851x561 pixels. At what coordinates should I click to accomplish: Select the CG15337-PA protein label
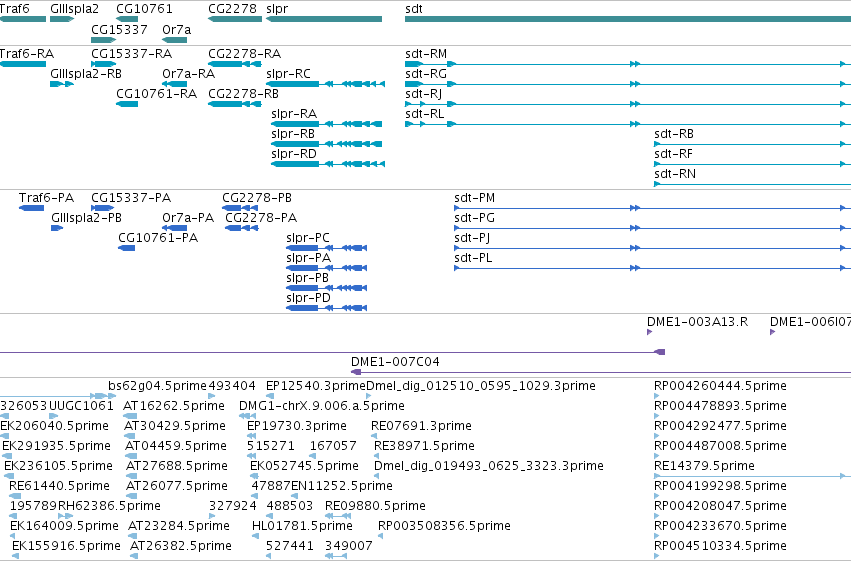(131, 198)
